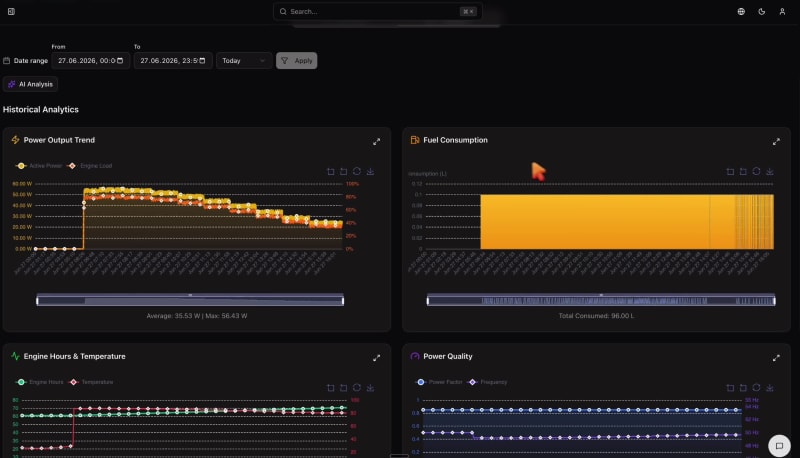Toggle the Temperature legend series
The image size is (800, 458).
click(91, 382)
